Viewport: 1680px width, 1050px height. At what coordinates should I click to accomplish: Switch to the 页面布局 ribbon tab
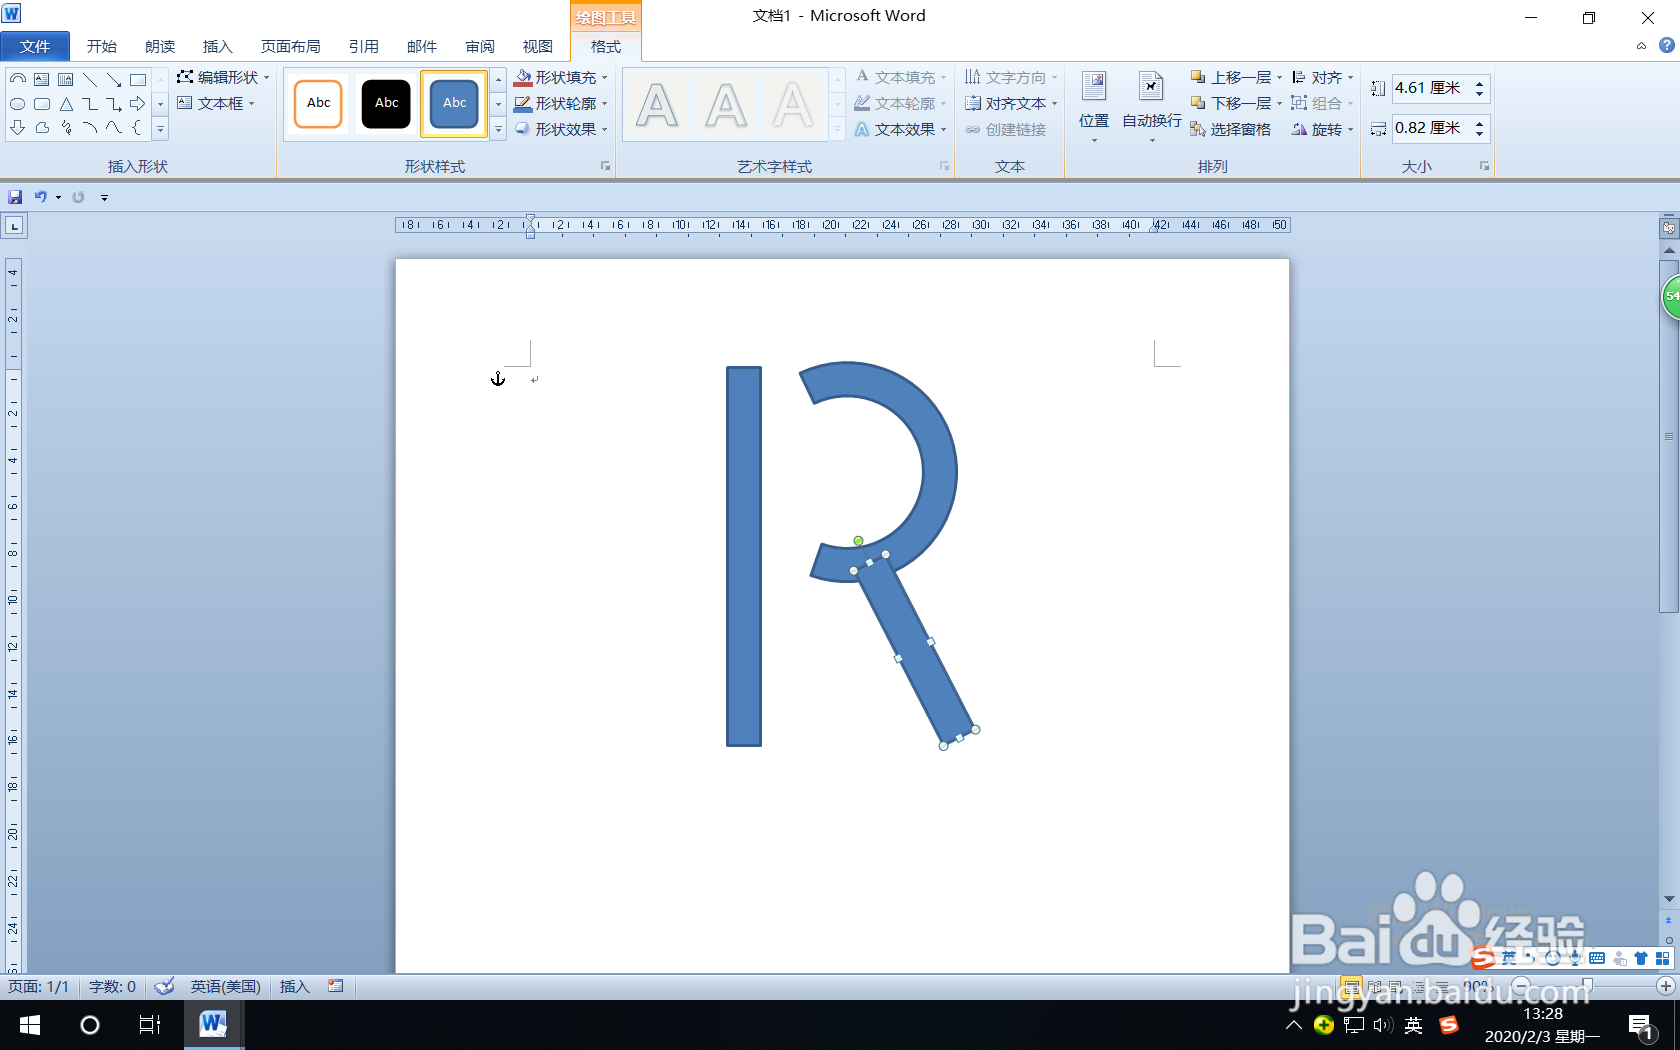(290, 46)
